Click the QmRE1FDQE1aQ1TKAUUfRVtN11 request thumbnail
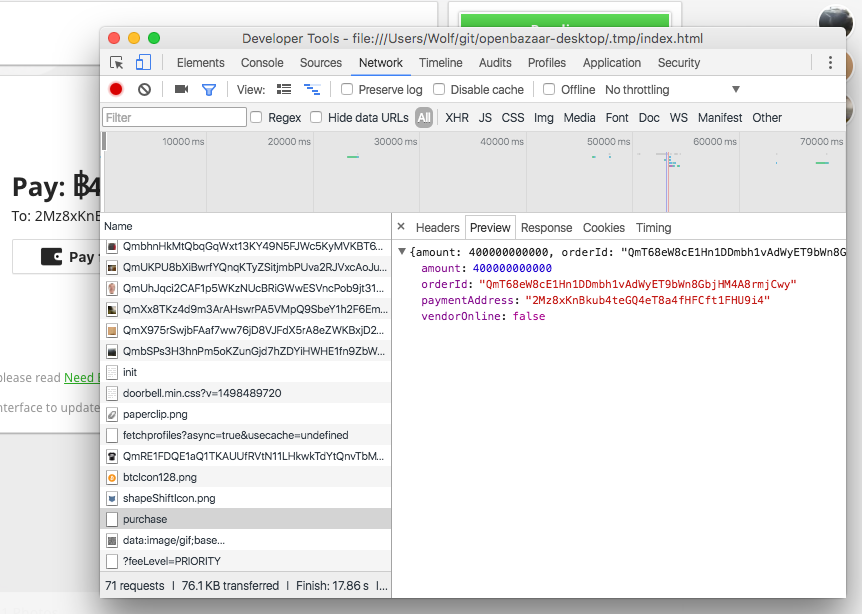Image resolution: width=862 pixels, height=614 pixels. tap(112, 456)
